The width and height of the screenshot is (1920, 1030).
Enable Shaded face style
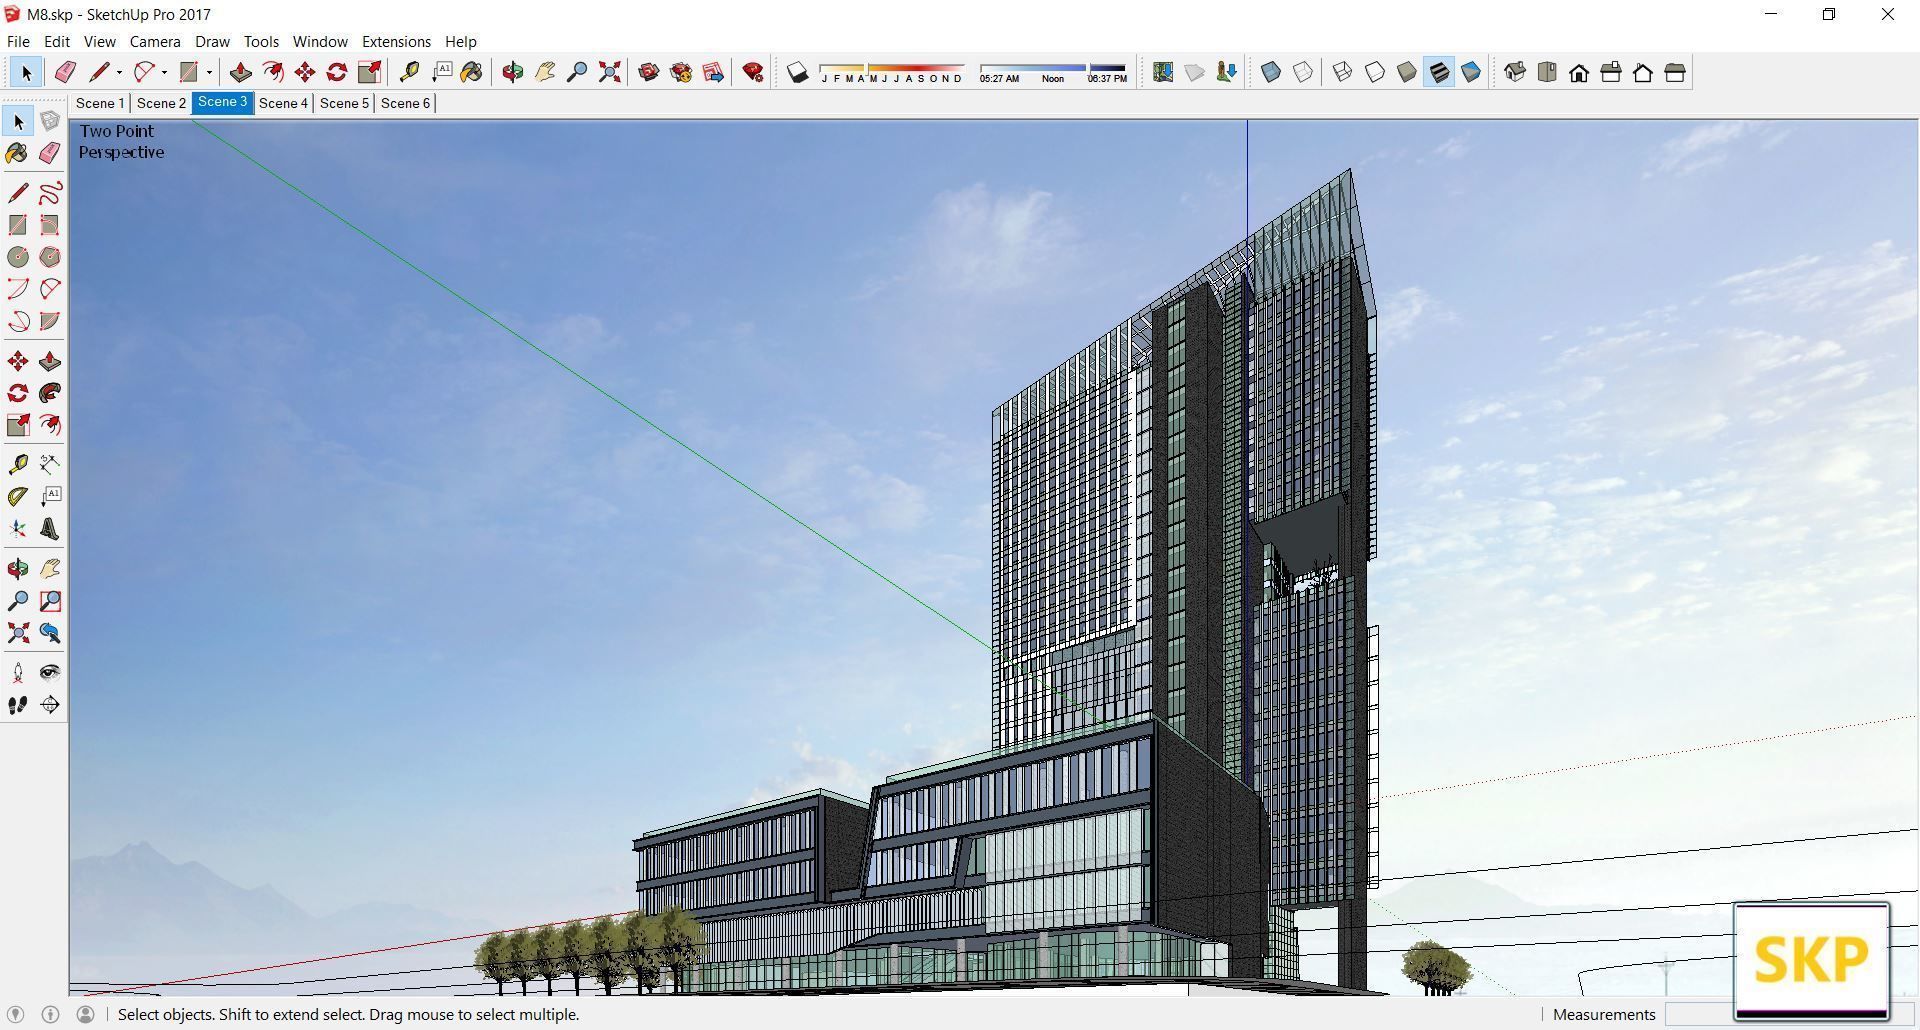(1407, 72)
